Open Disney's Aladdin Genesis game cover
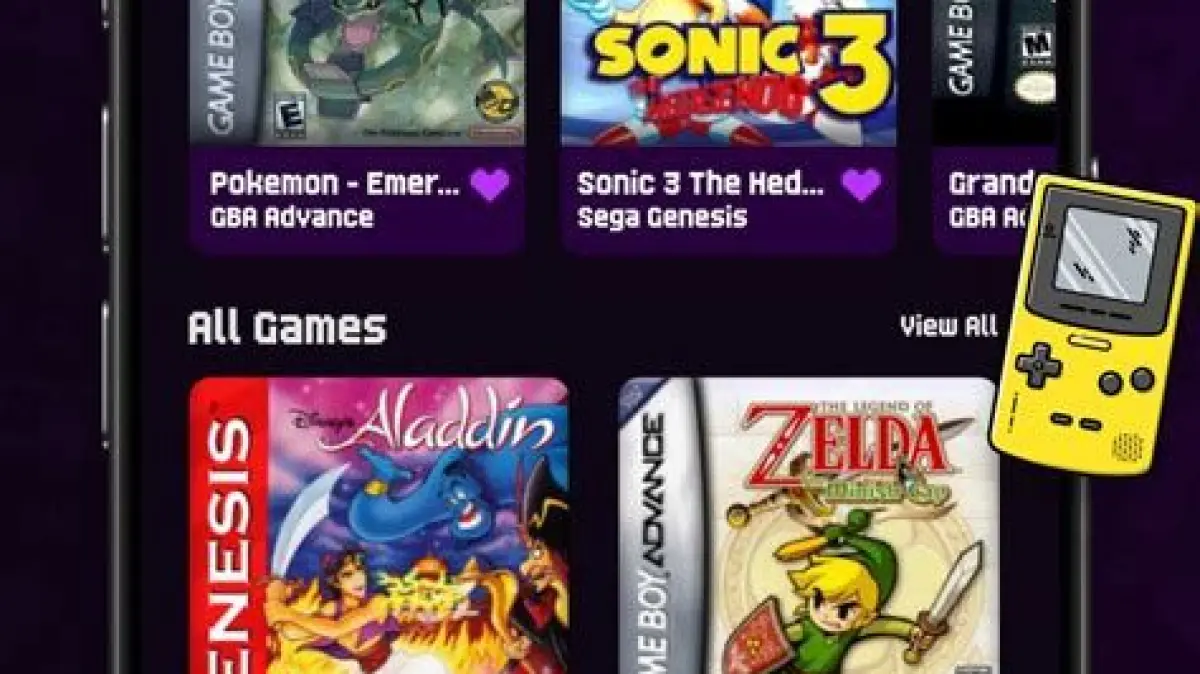The height and width of the screenshot is (674, 1200). click(379, 526)
